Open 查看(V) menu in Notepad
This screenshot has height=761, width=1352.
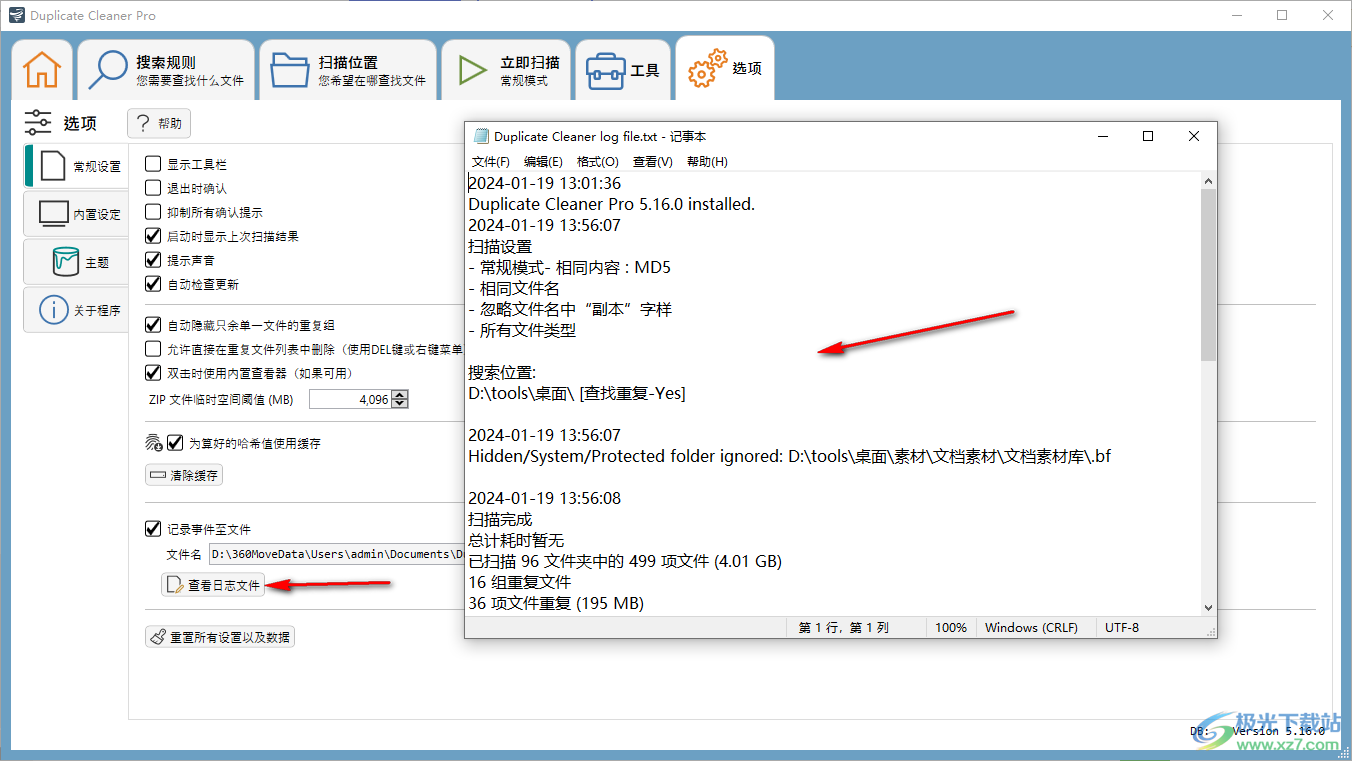[652, 161]
